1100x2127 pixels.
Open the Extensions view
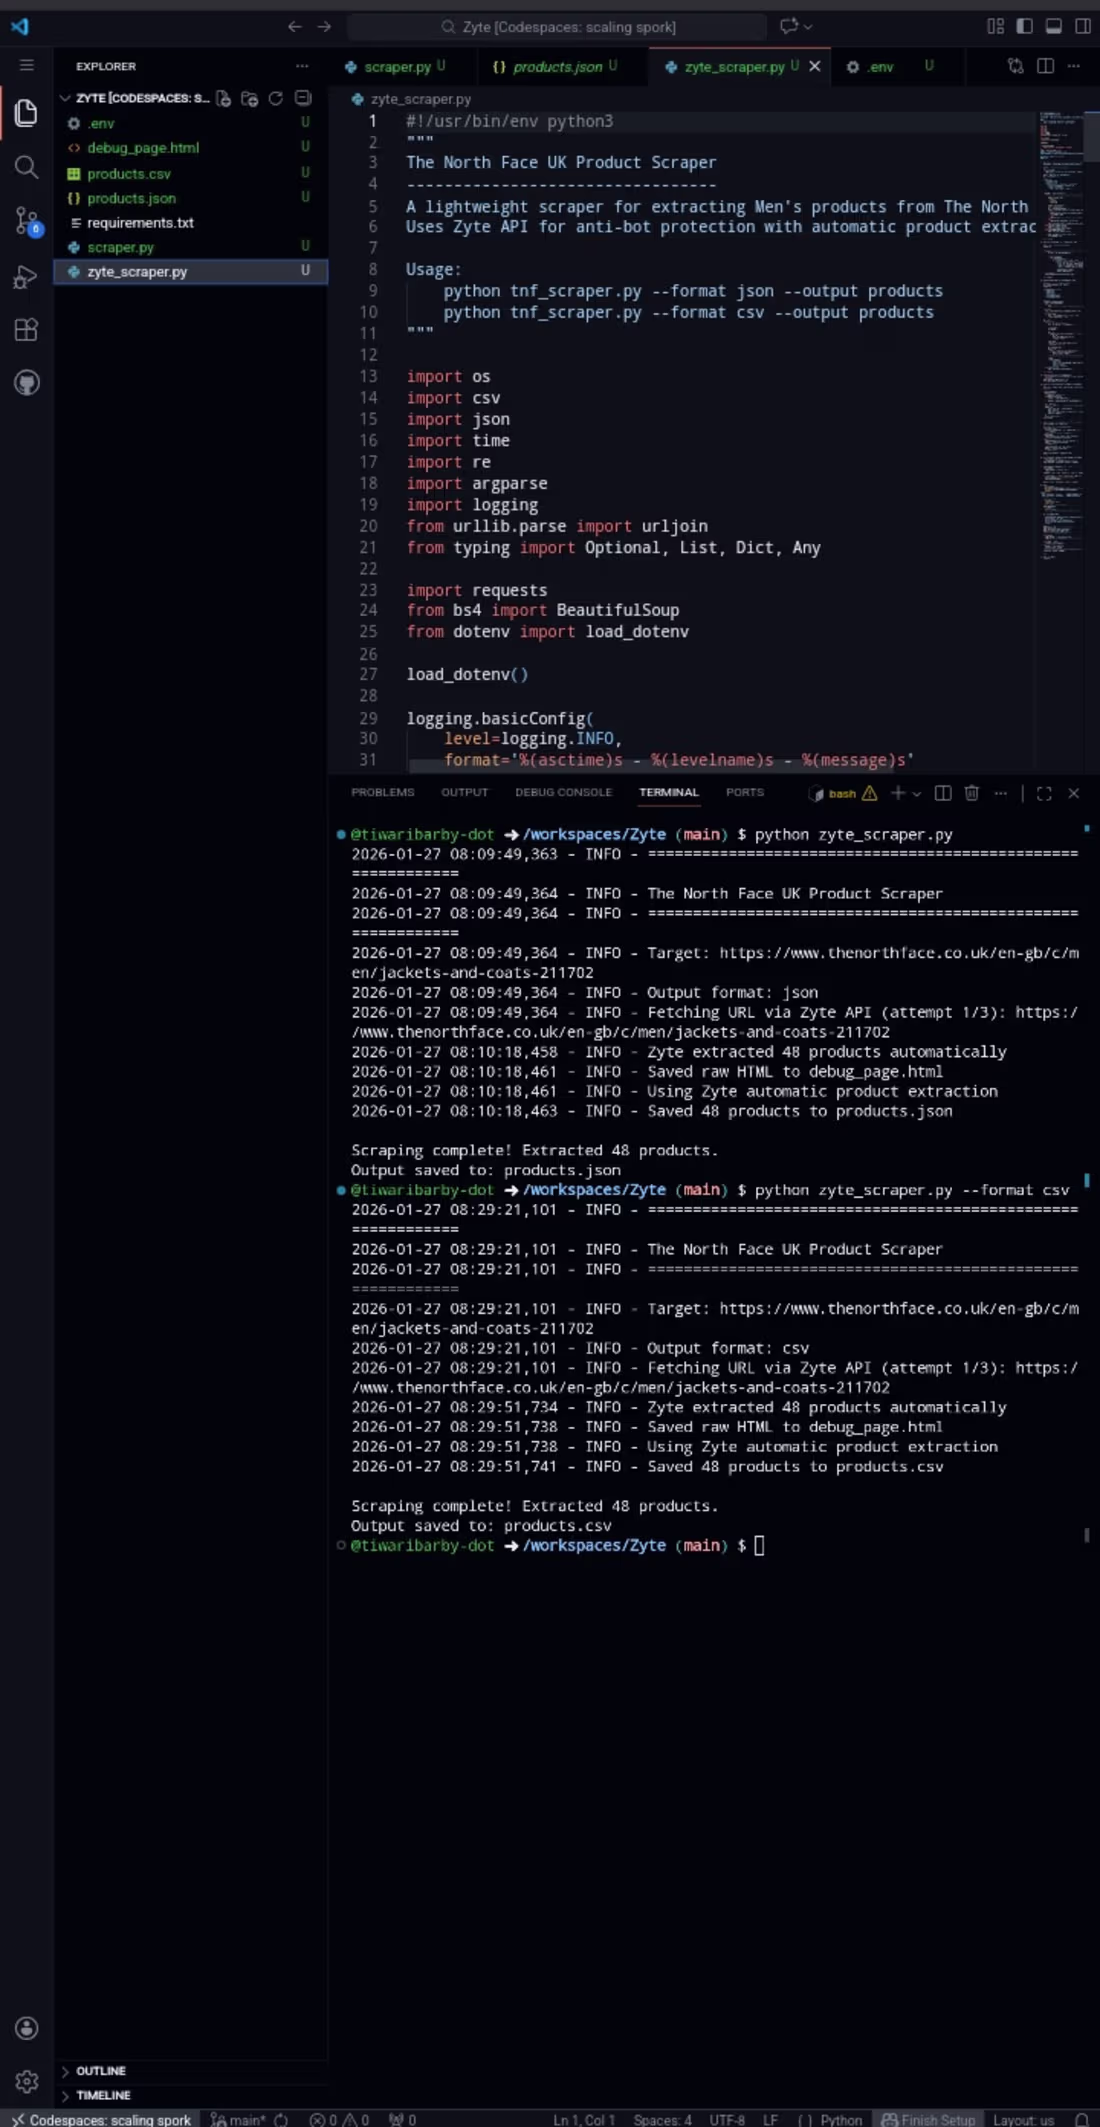tap(26, 330)
